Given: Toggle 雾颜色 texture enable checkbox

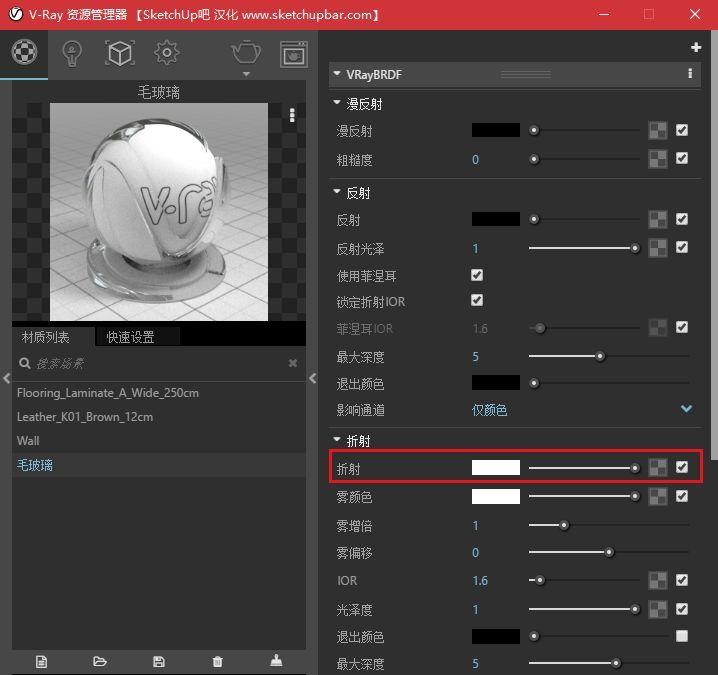Looking at the screenshot, I should [682, 496].
